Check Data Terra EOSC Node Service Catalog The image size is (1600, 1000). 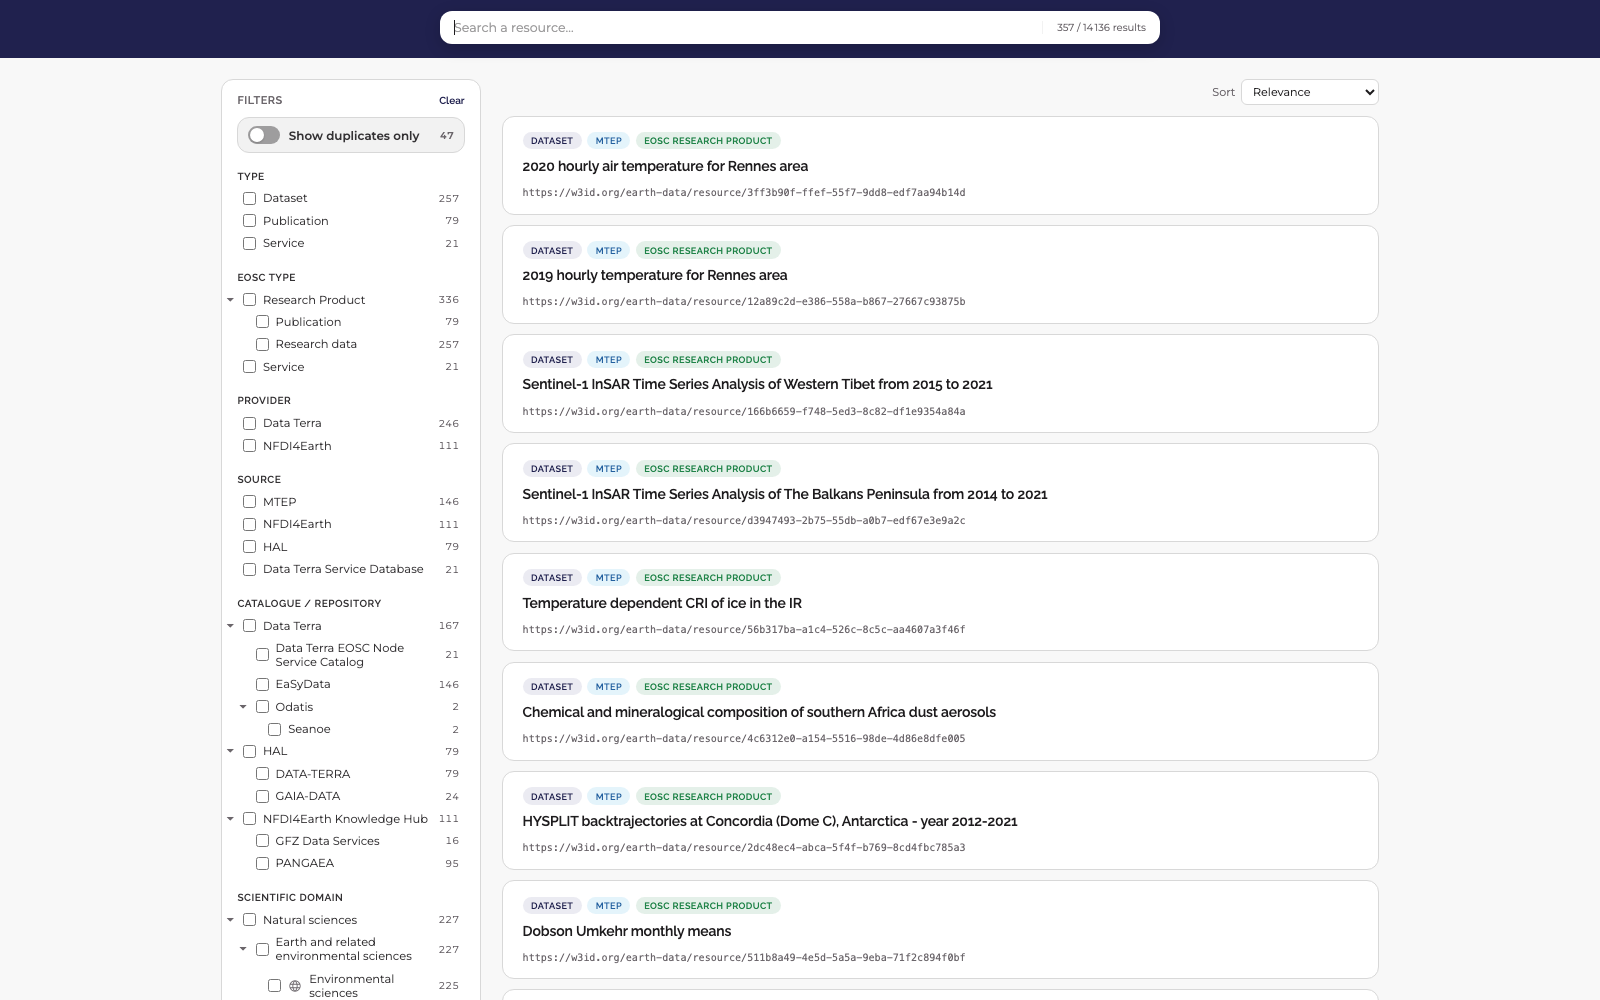(262, 655)
